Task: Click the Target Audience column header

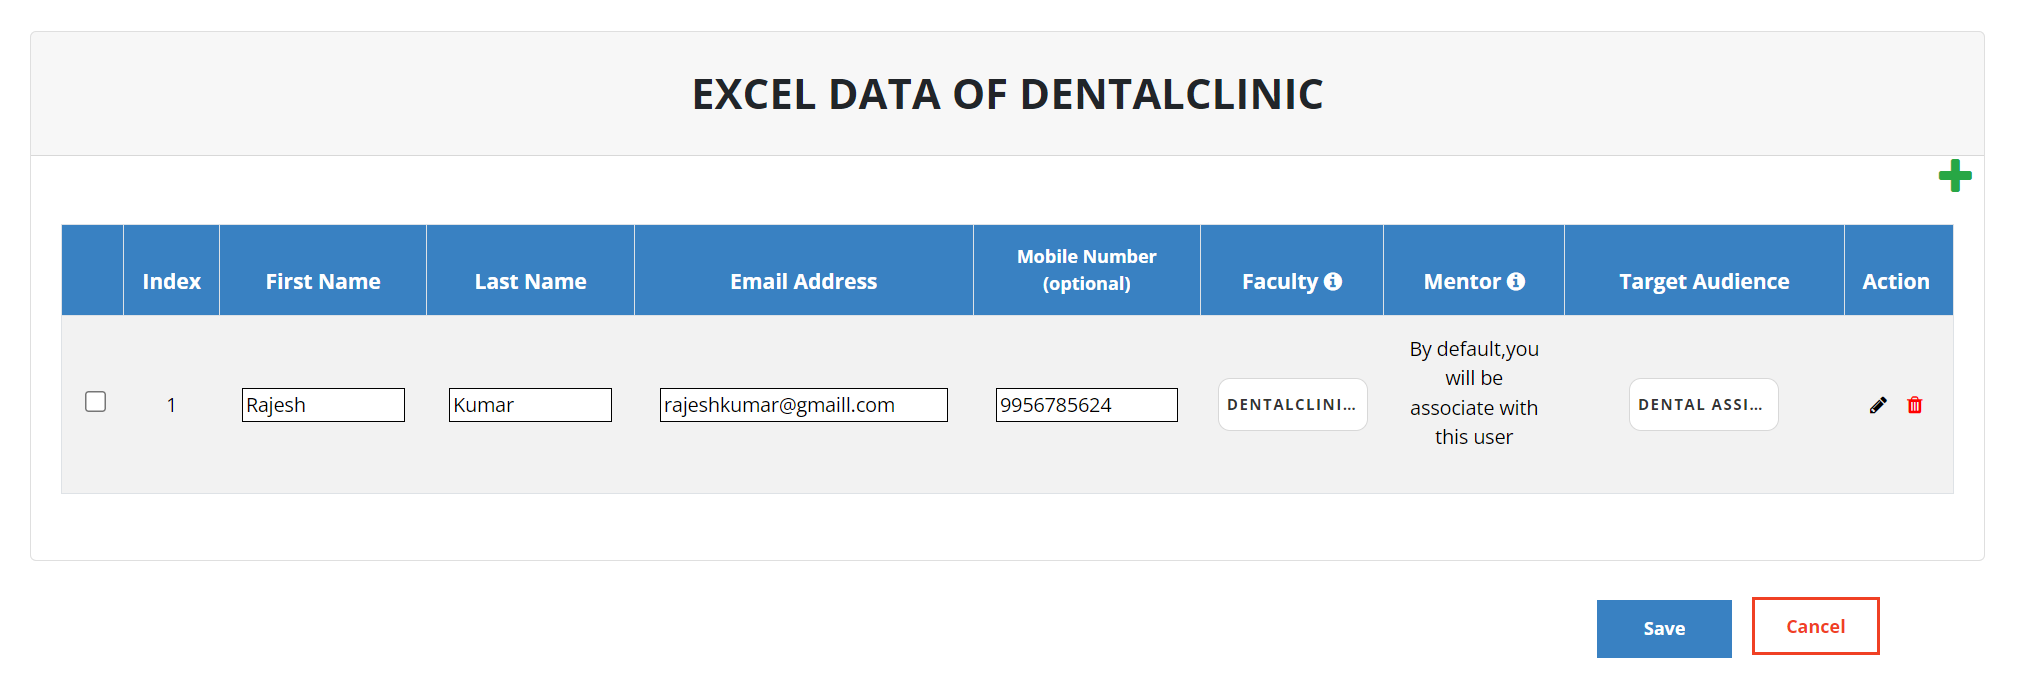Action: coord(1704,282)
